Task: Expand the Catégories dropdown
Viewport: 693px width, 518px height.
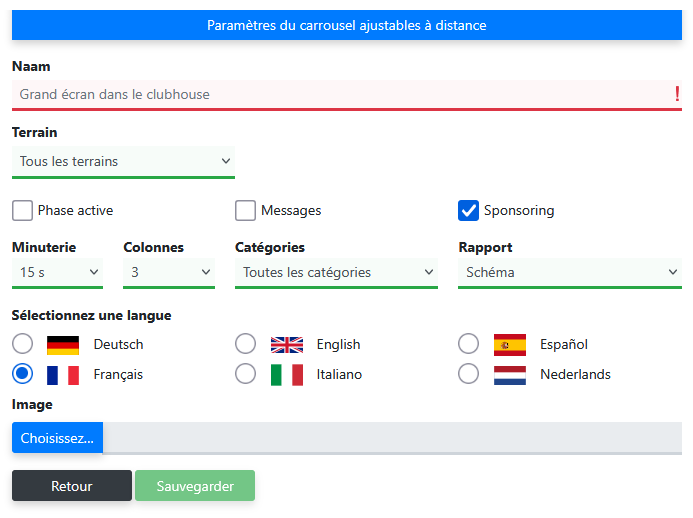Action: (336, 273)
